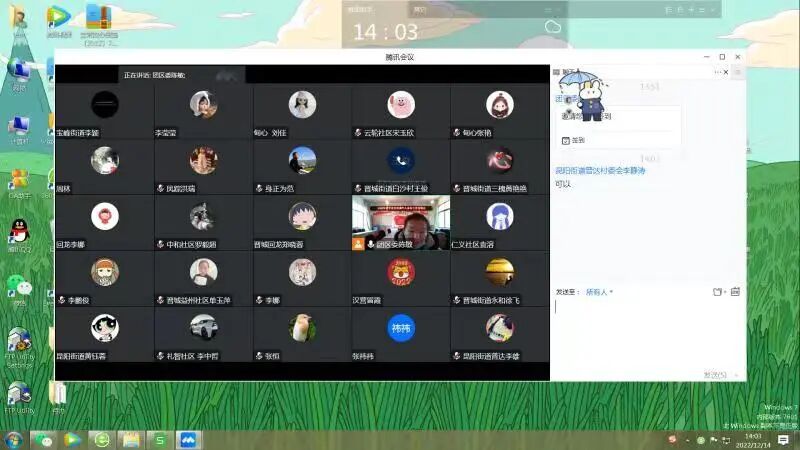
Task: Click avatar of 回龙李娜
Action: coord(105,216)
